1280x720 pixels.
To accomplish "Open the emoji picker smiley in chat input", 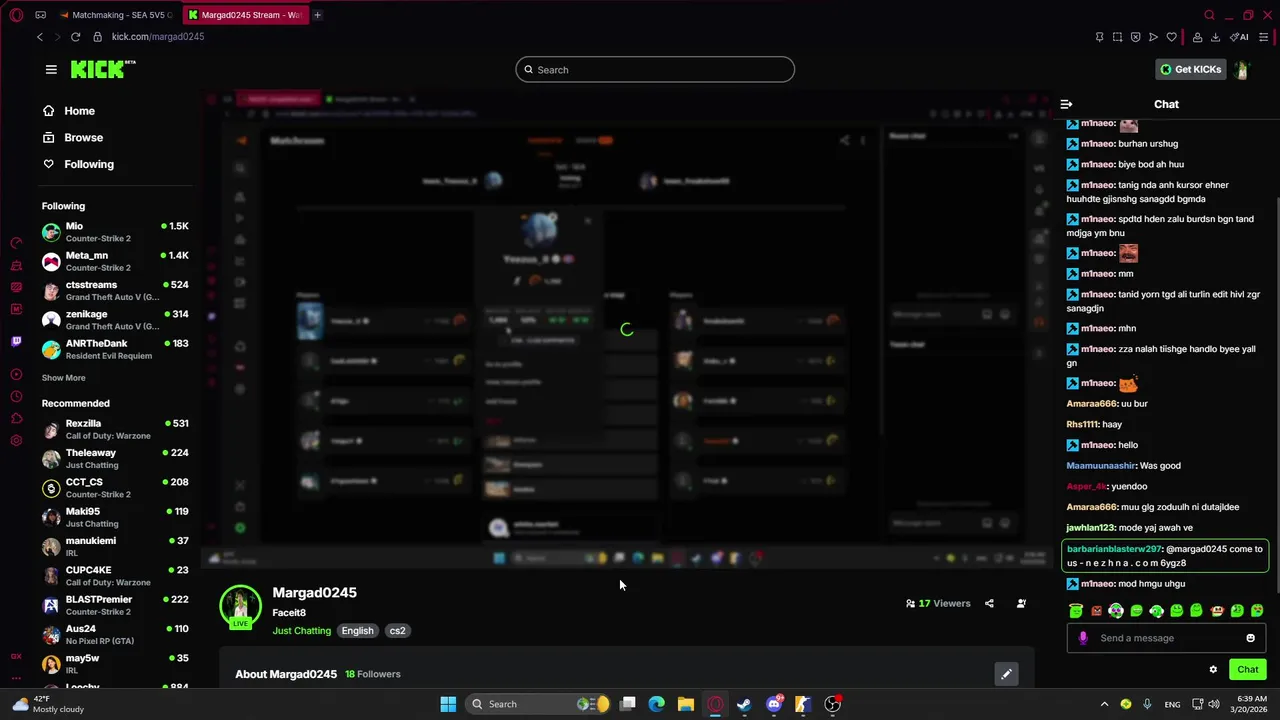I will pyautogui.click(x=1250, y=638).
